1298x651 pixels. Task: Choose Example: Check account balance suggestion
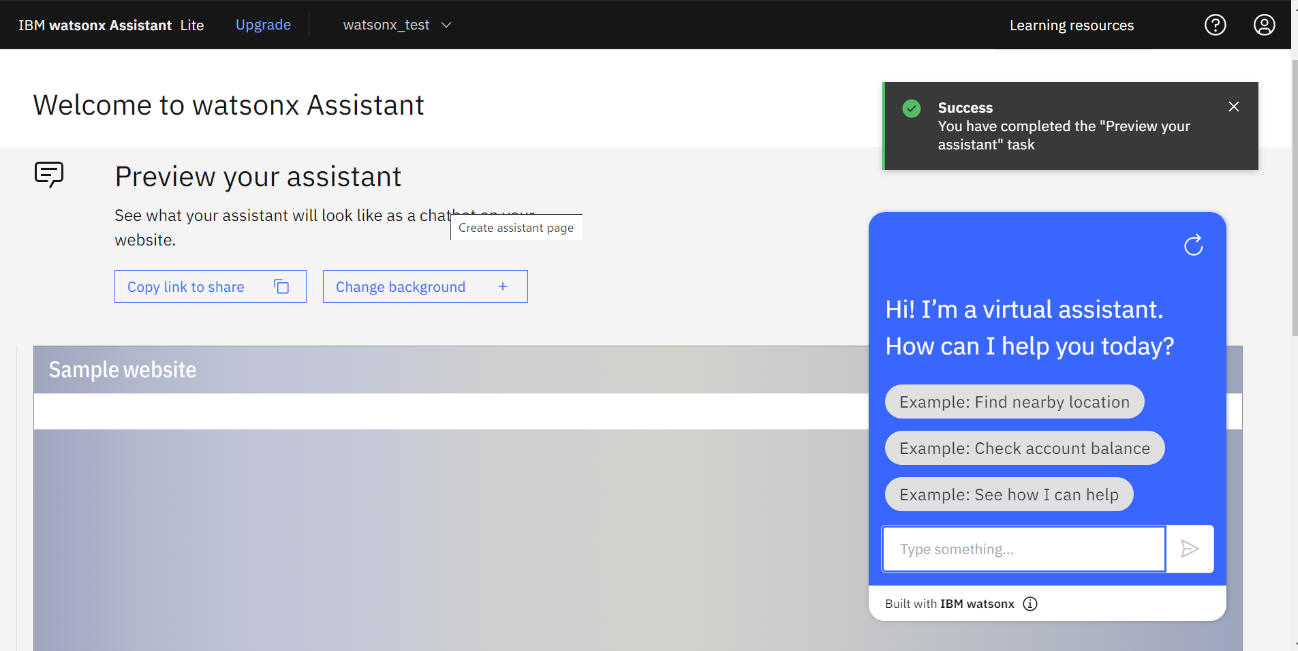pos(1024,448)
